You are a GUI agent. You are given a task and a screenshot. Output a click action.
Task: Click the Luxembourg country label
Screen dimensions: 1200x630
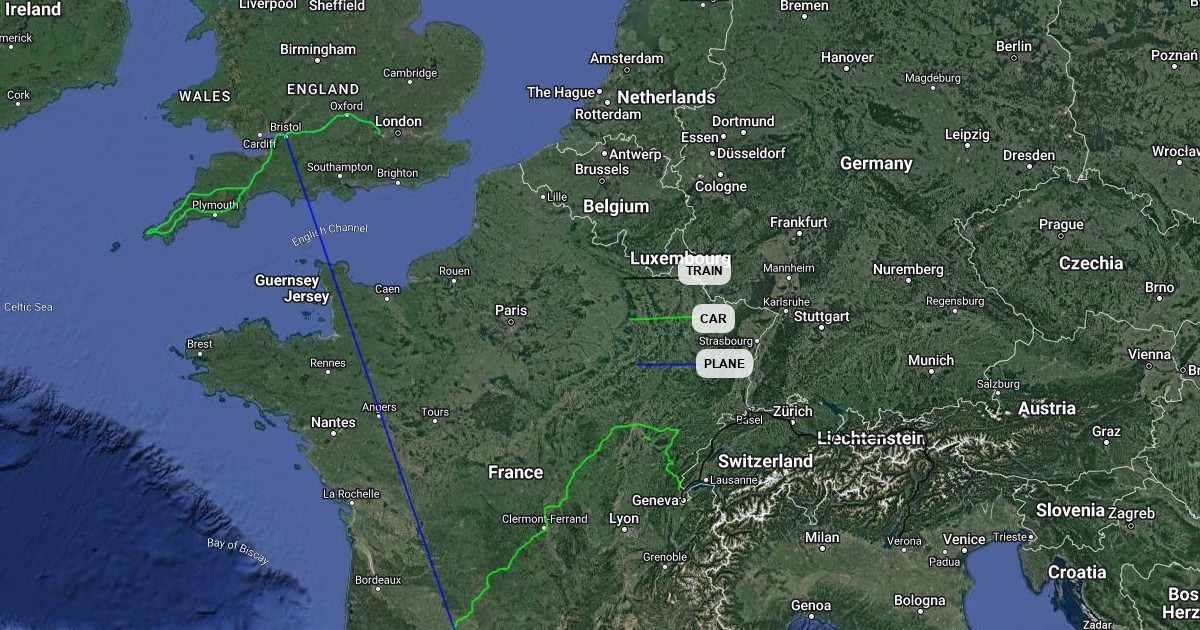(x=680, y=258)
